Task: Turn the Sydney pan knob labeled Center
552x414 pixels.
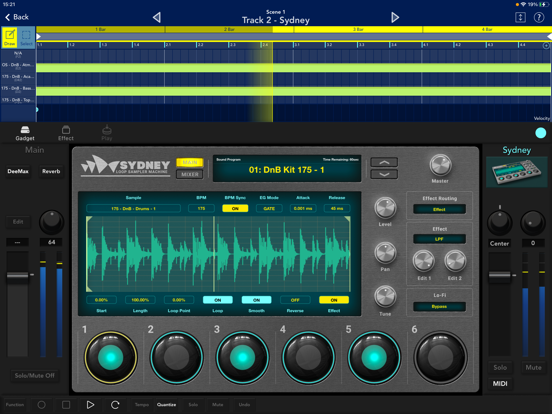Action: [x=500, y=222]
